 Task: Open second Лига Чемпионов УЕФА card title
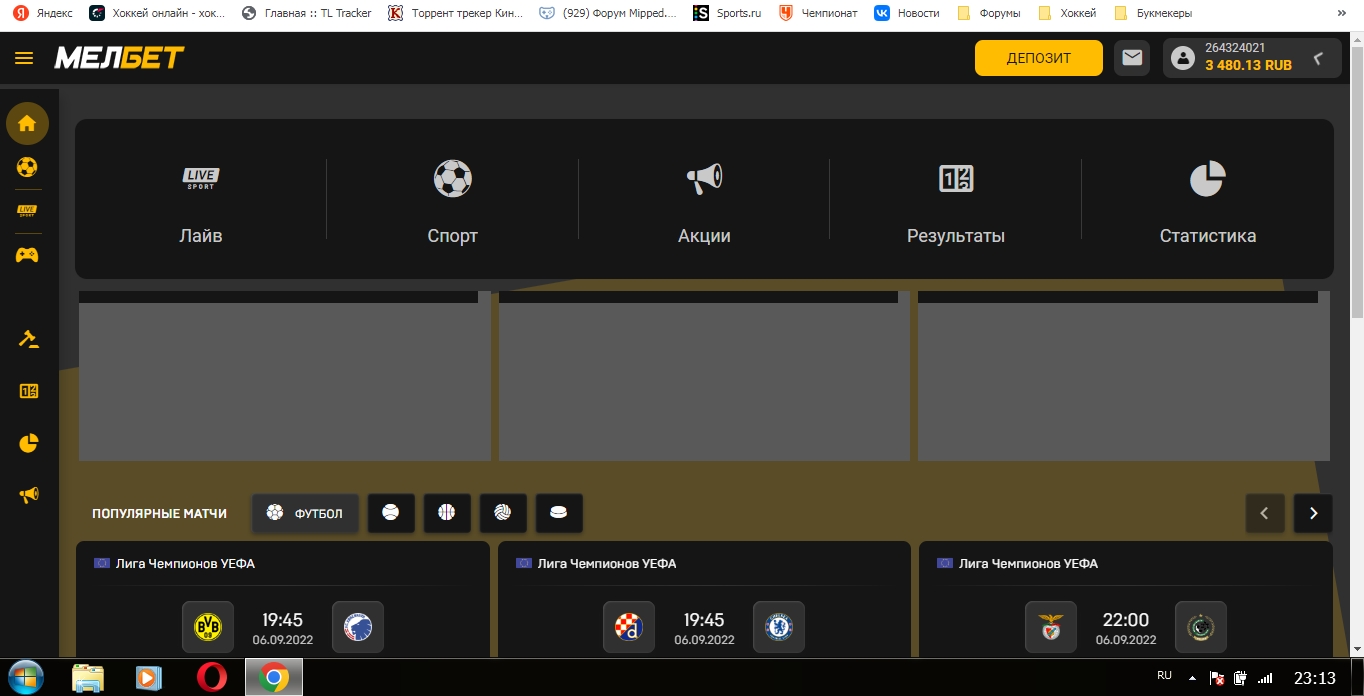pyautogui.click(x=607, y=564)
